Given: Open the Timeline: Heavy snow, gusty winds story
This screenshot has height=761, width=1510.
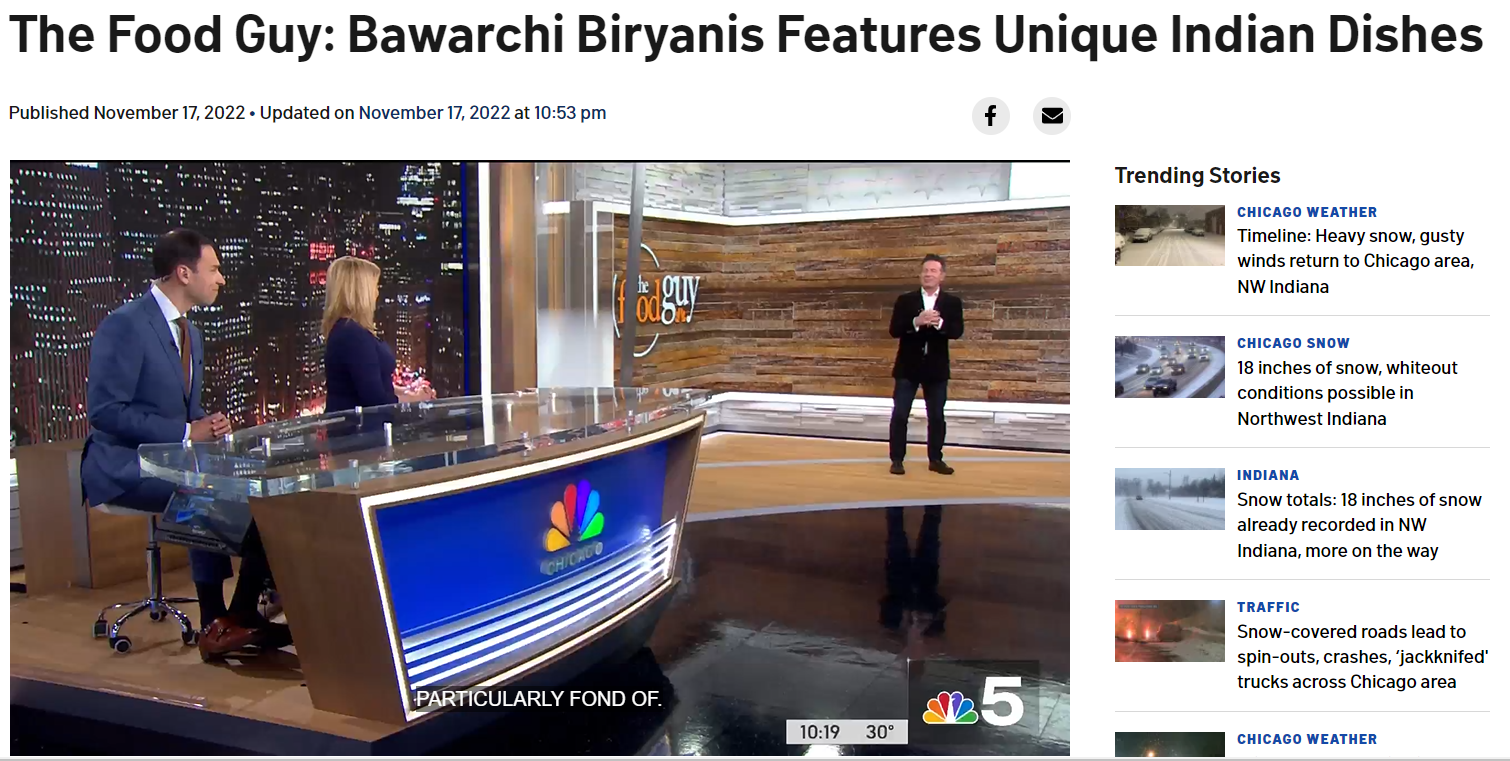Looking at the screenshot, I should coord(1355,261).
